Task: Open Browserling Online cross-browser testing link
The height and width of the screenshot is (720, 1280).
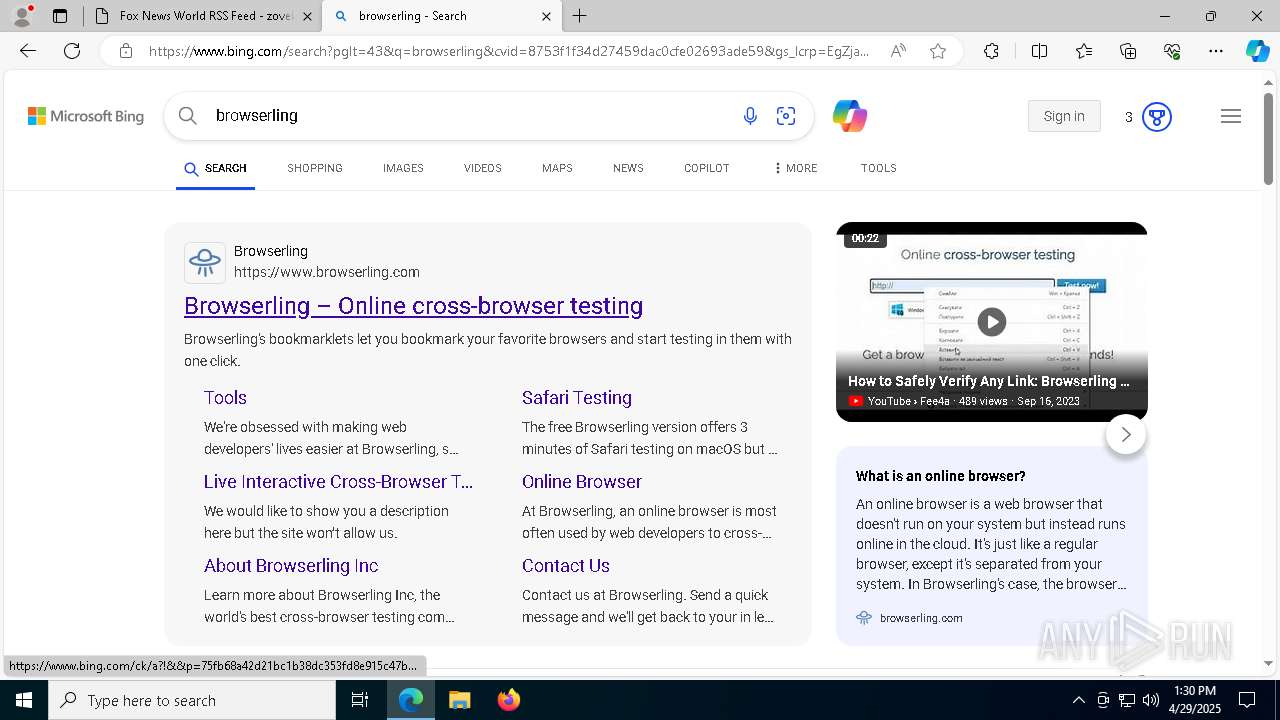Action: click(413, 306)
